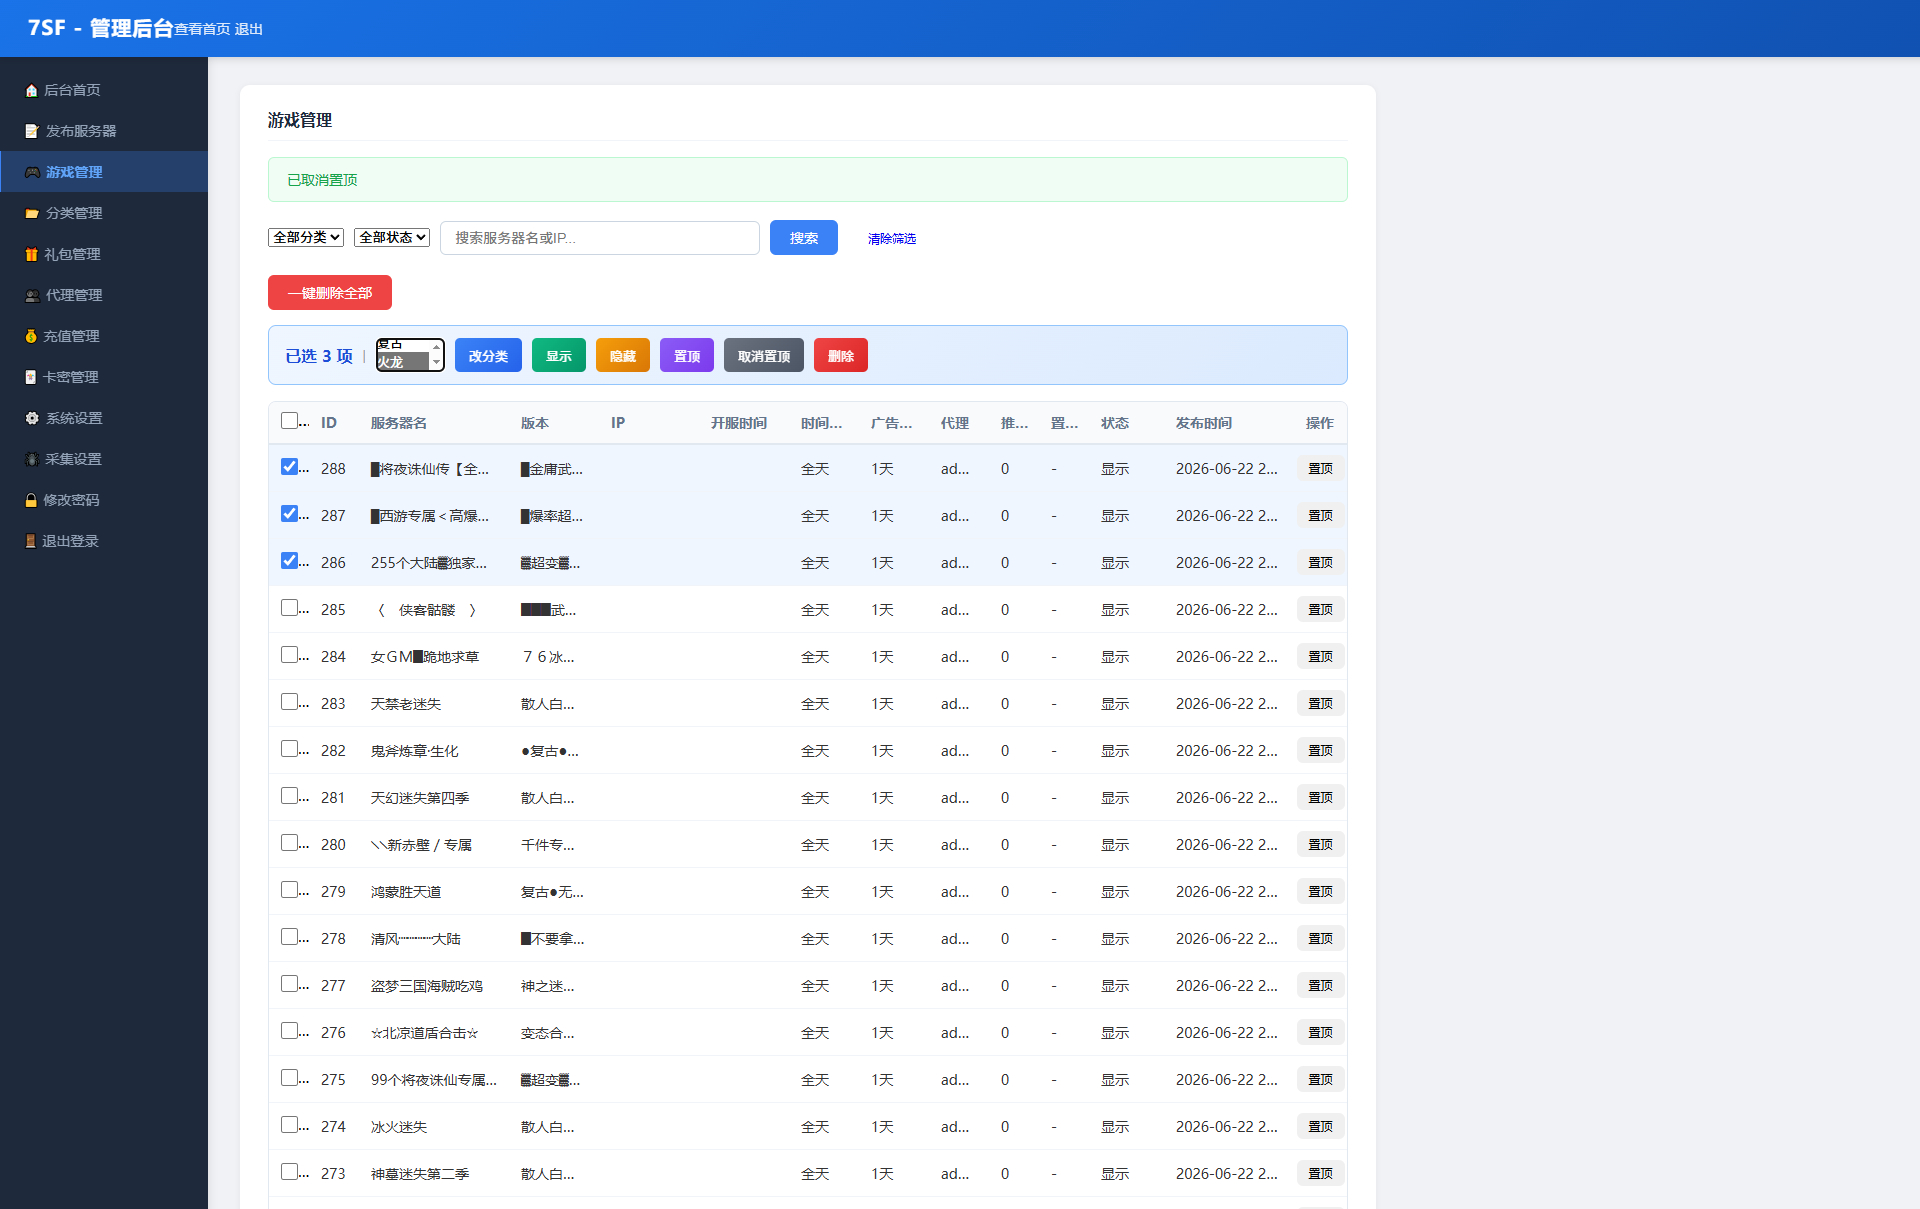Click inside the 搜索服务器名或IP search field
The width and height of the screenshot is (1920, 1209).
pyautogui.click(x=600, y=238)
